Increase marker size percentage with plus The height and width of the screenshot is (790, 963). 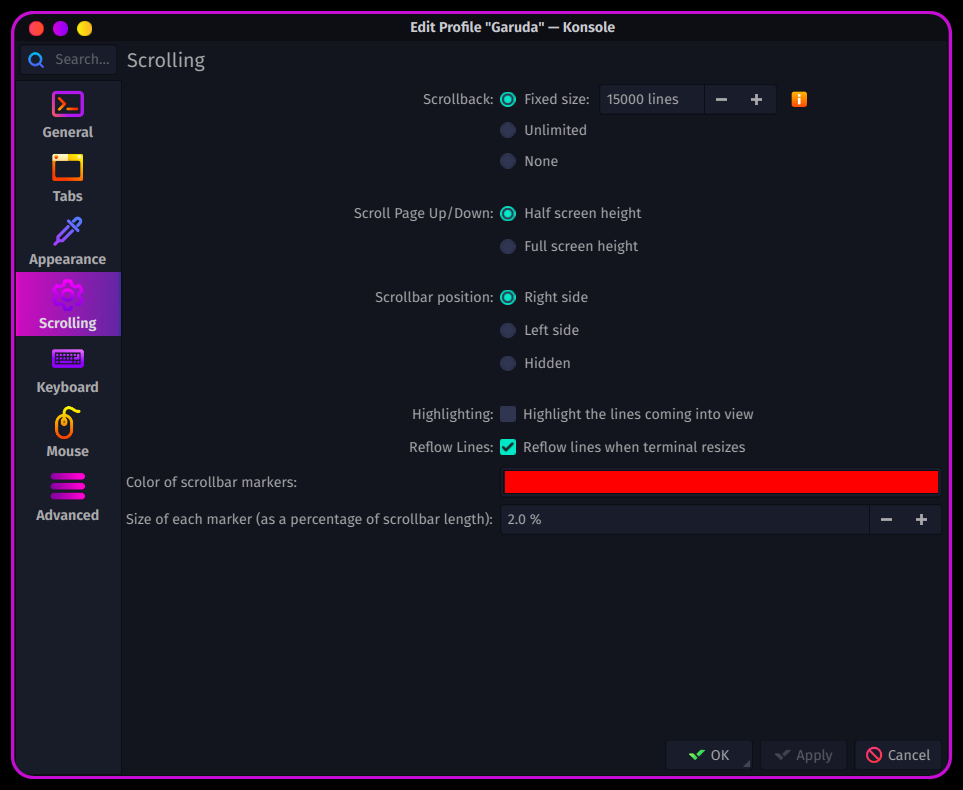[921, 520]
